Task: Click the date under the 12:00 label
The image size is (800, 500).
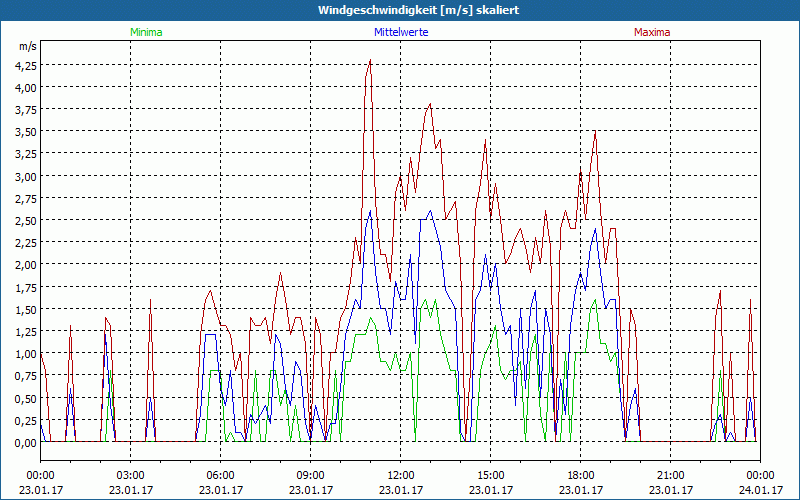Action: tap(401, 490)
